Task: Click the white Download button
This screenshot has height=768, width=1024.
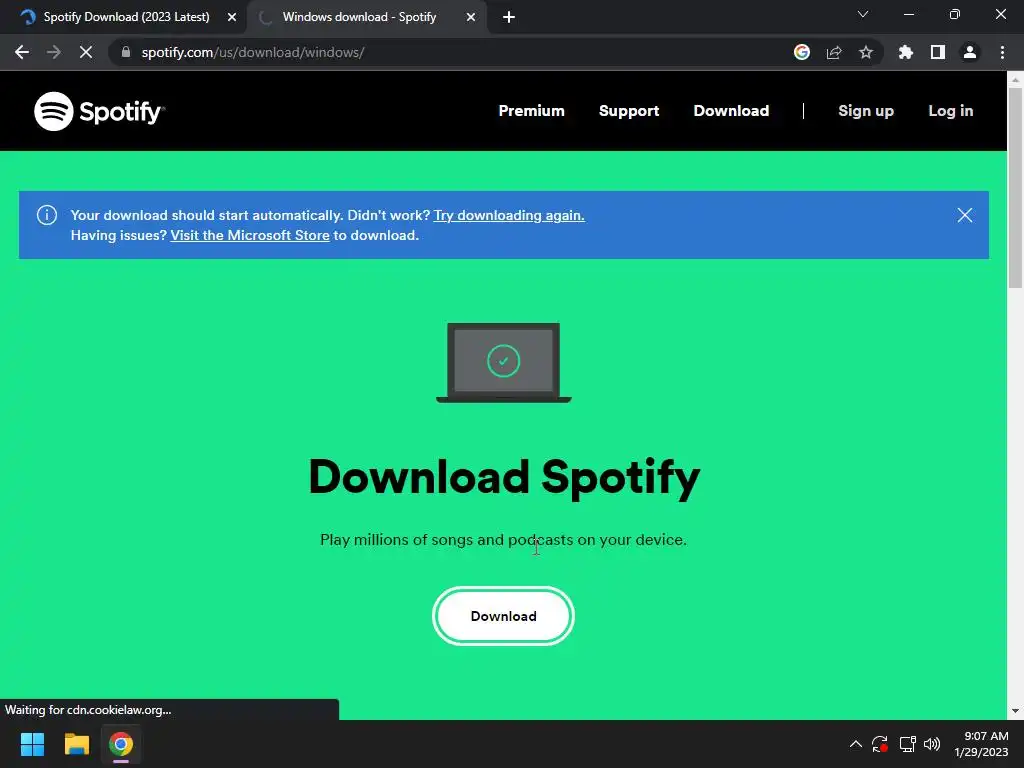Action: click(x=504, y=616)
